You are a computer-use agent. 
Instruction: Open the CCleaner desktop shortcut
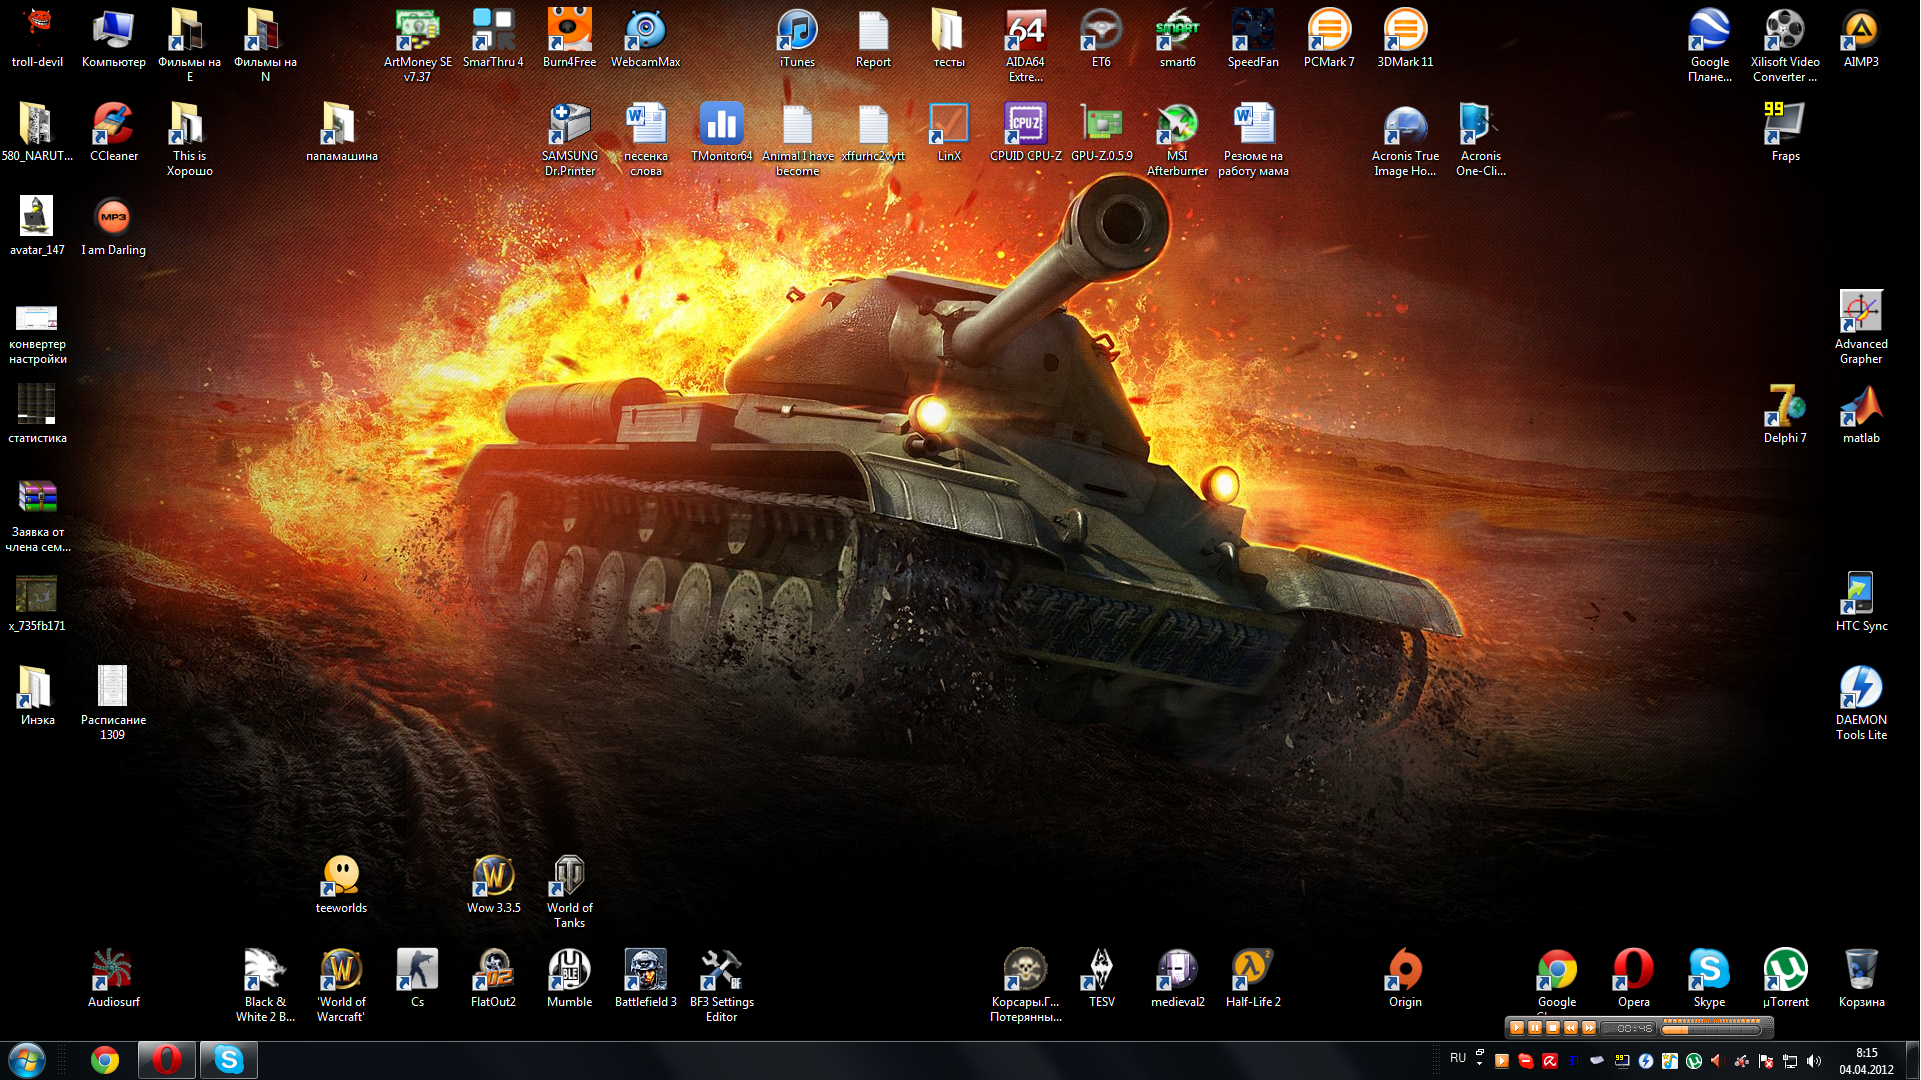[x=113, y=133]
